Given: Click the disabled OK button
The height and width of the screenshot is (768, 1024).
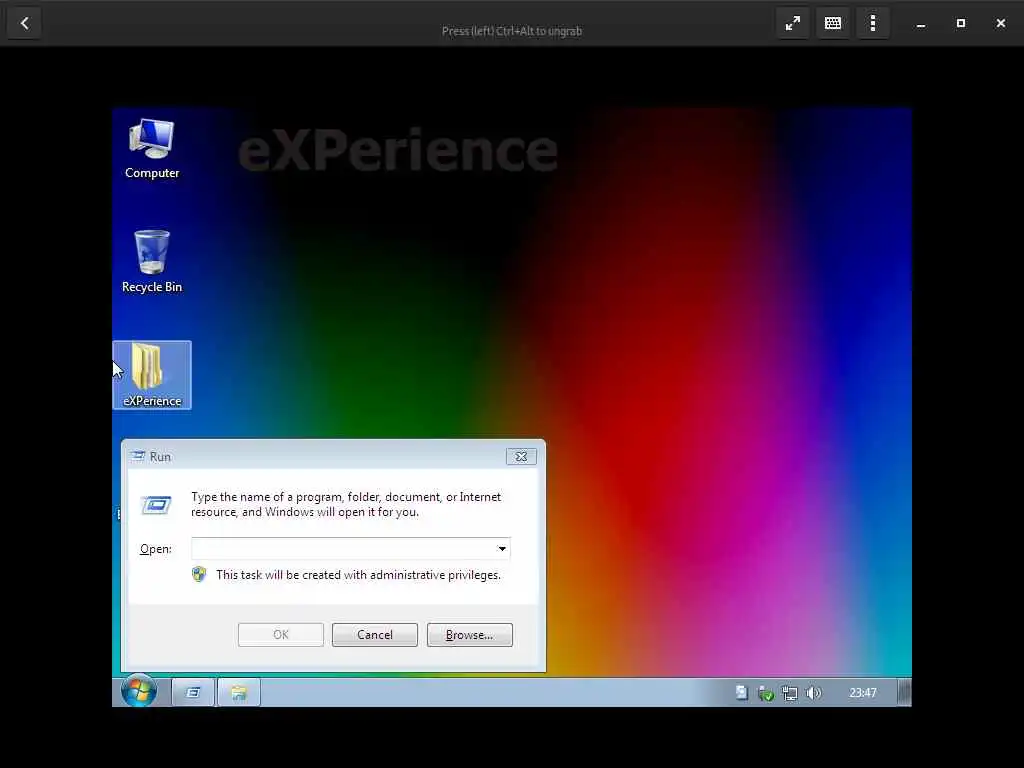Looking at the screenshot, I should (281, 635).
